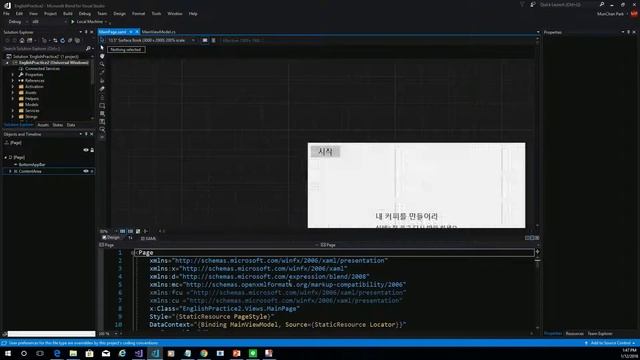
Task: Click landscape orientation icon in designer toolbar
Action: (205, 40)
